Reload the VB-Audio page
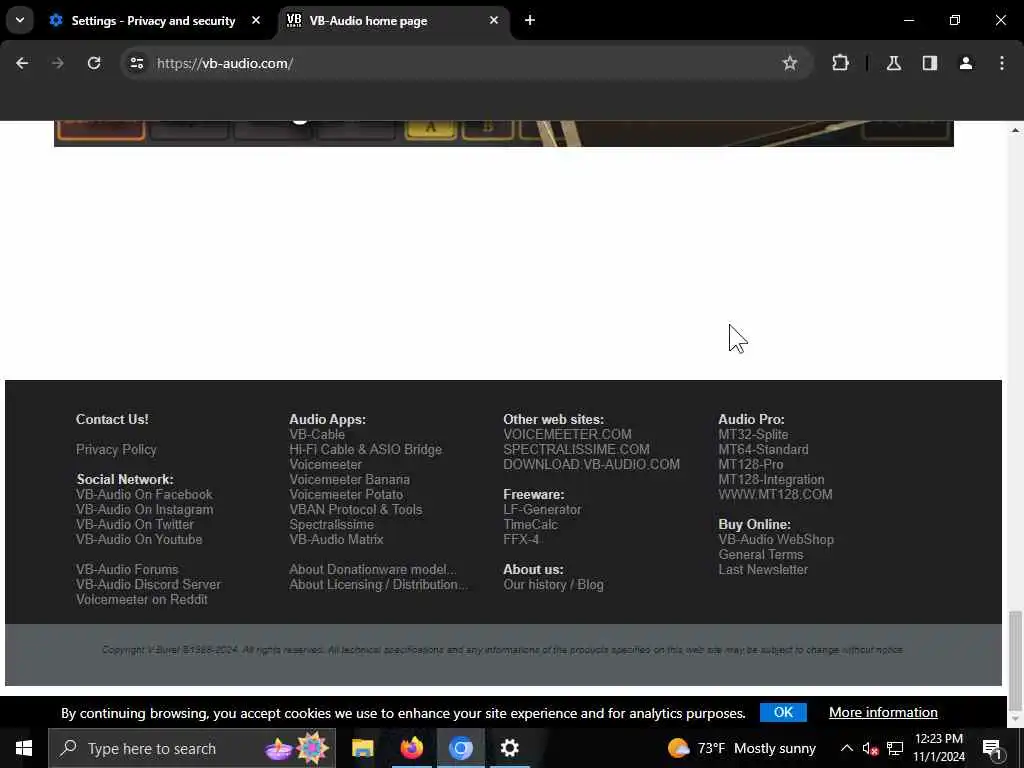The height and width of the screenshot is (768, 1024). (94, 63)
